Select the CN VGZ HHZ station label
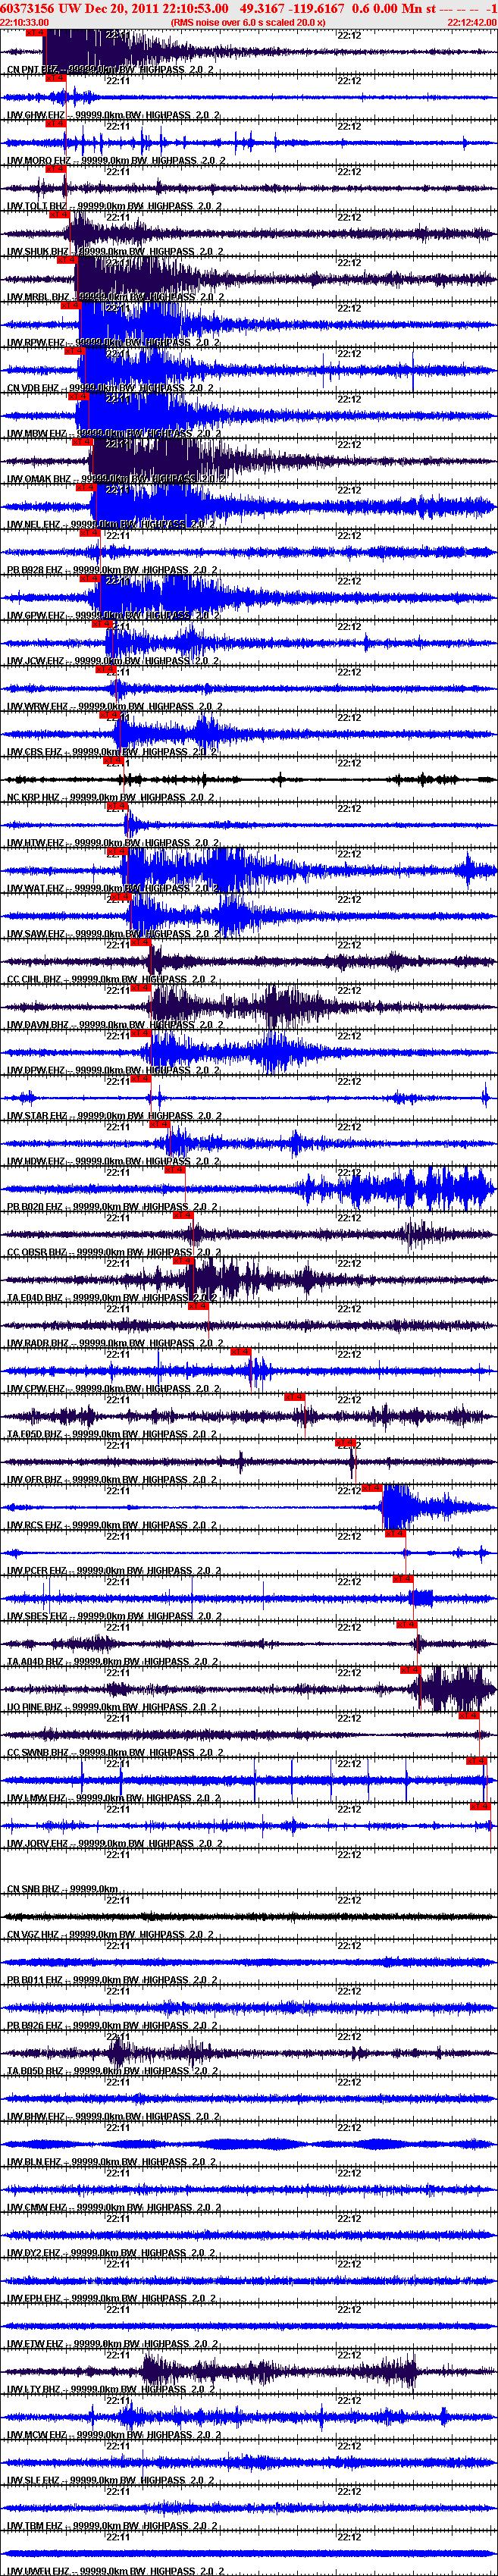498x2576 pixels. coord(34,1935)
